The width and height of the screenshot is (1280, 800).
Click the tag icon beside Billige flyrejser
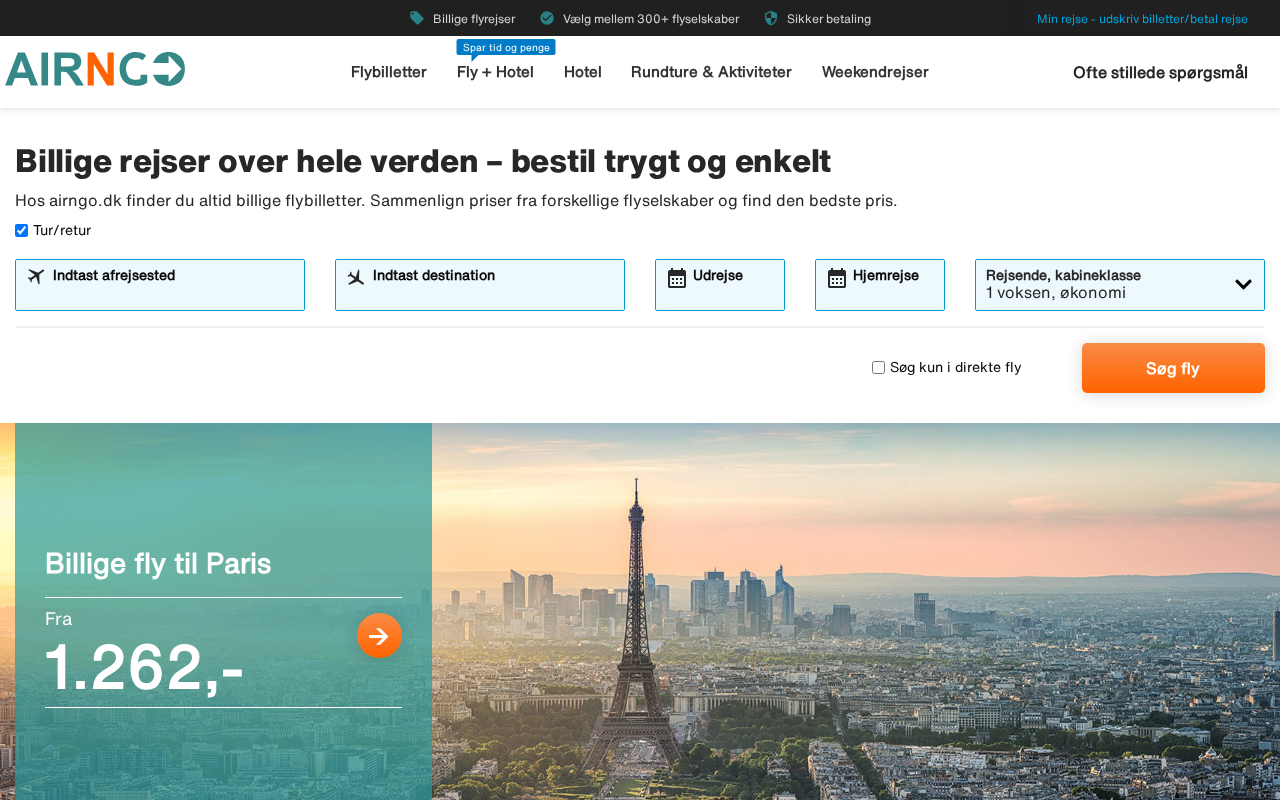pyautogui.click(x=417, y=18)
